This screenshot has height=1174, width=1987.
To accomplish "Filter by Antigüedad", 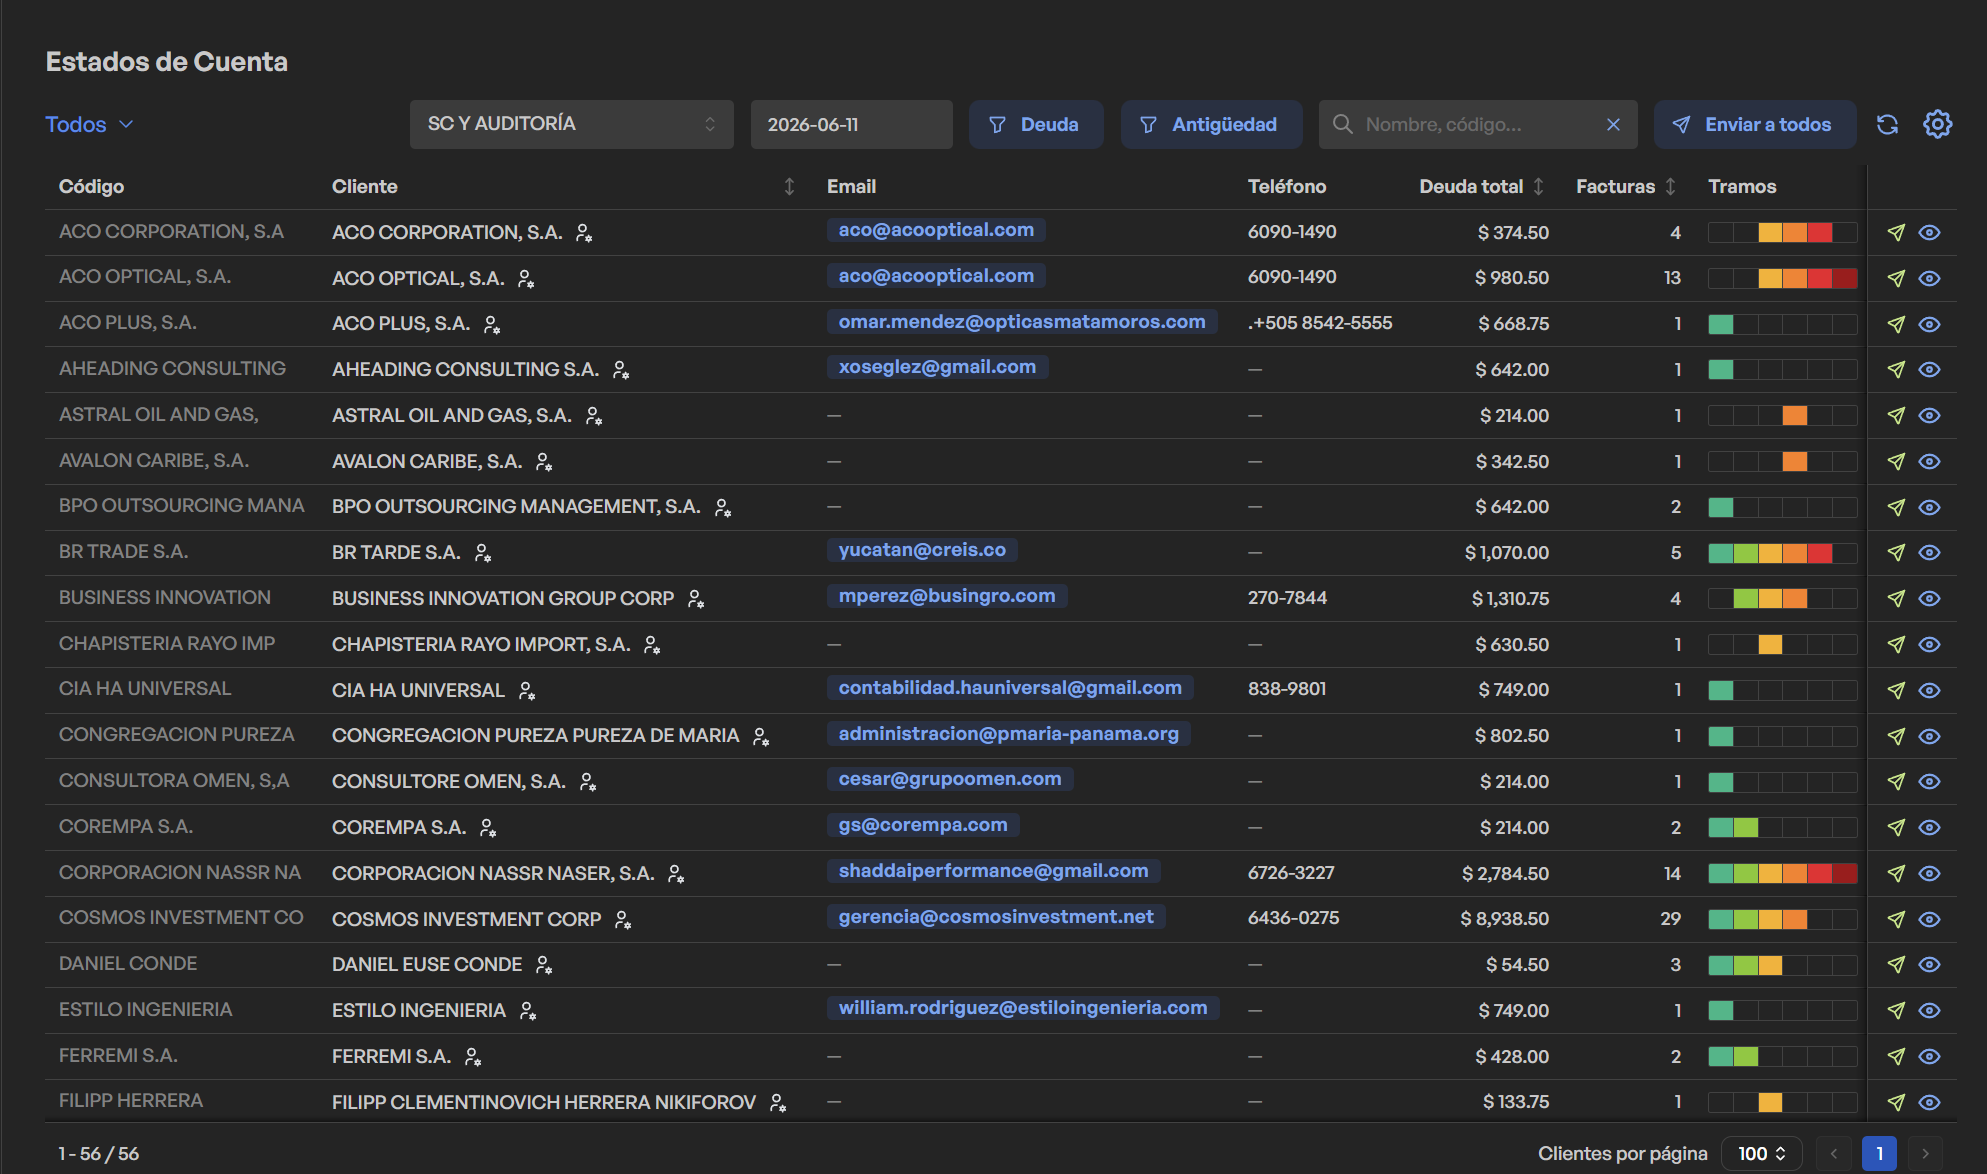I will [x=1211, y=124].
